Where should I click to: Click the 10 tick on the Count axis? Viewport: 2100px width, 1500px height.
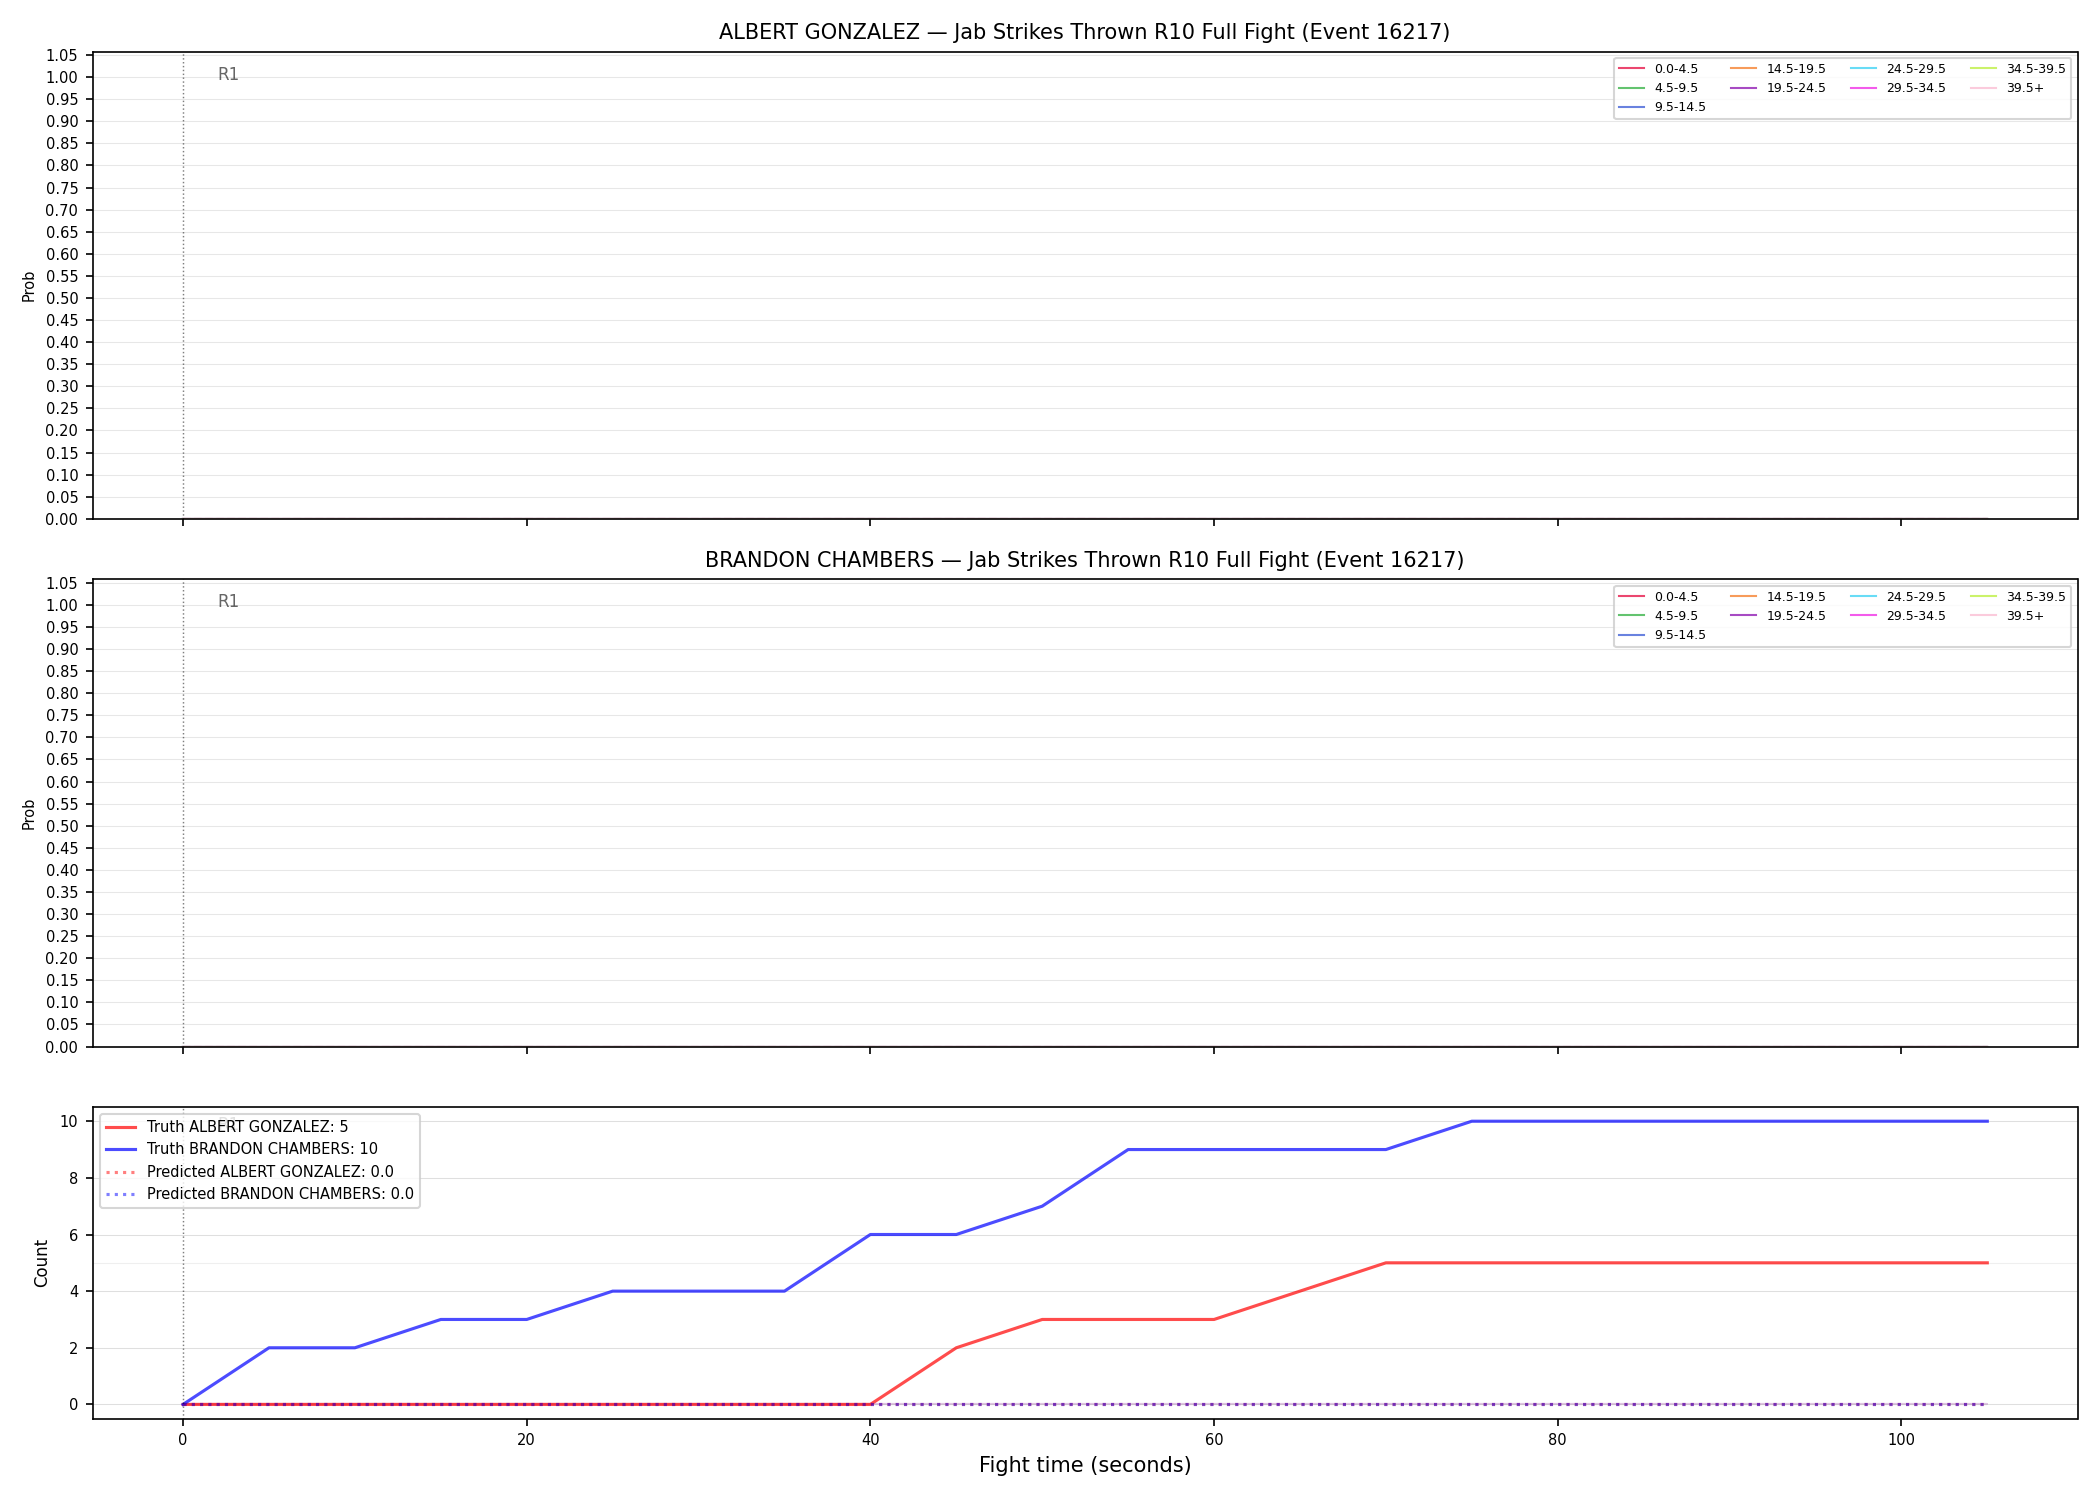[69, 1122]
